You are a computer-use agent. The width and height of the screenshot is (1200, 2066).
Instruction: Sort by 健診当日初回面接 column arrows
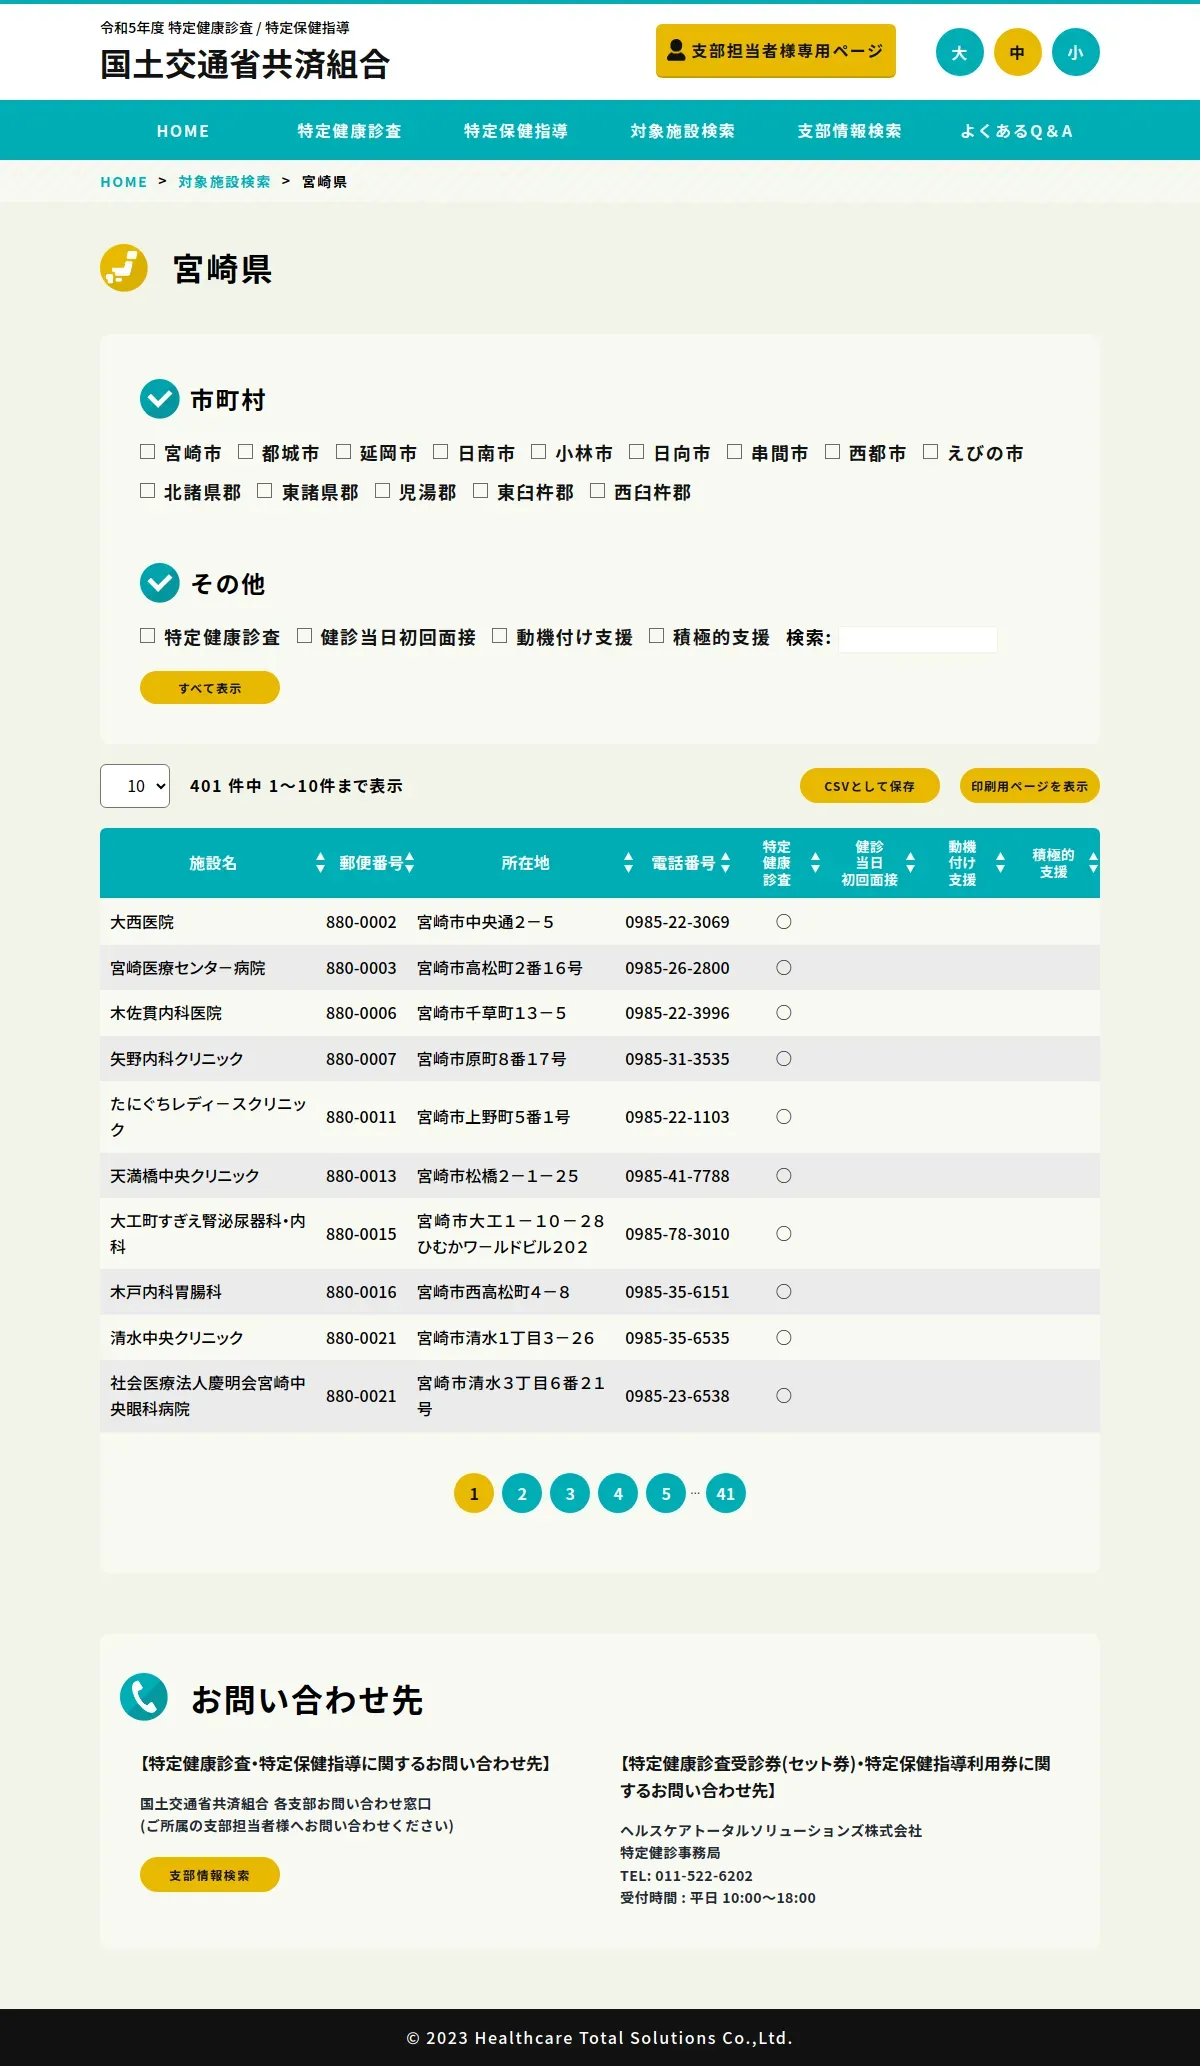point(910,863)
